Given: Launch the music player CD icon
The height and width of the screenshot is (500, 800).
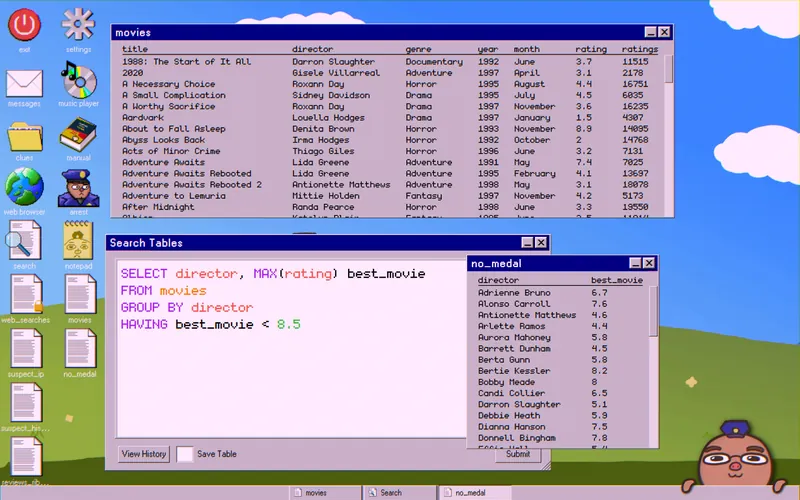Looking at the screenshot, I should [x=78, y=80].
